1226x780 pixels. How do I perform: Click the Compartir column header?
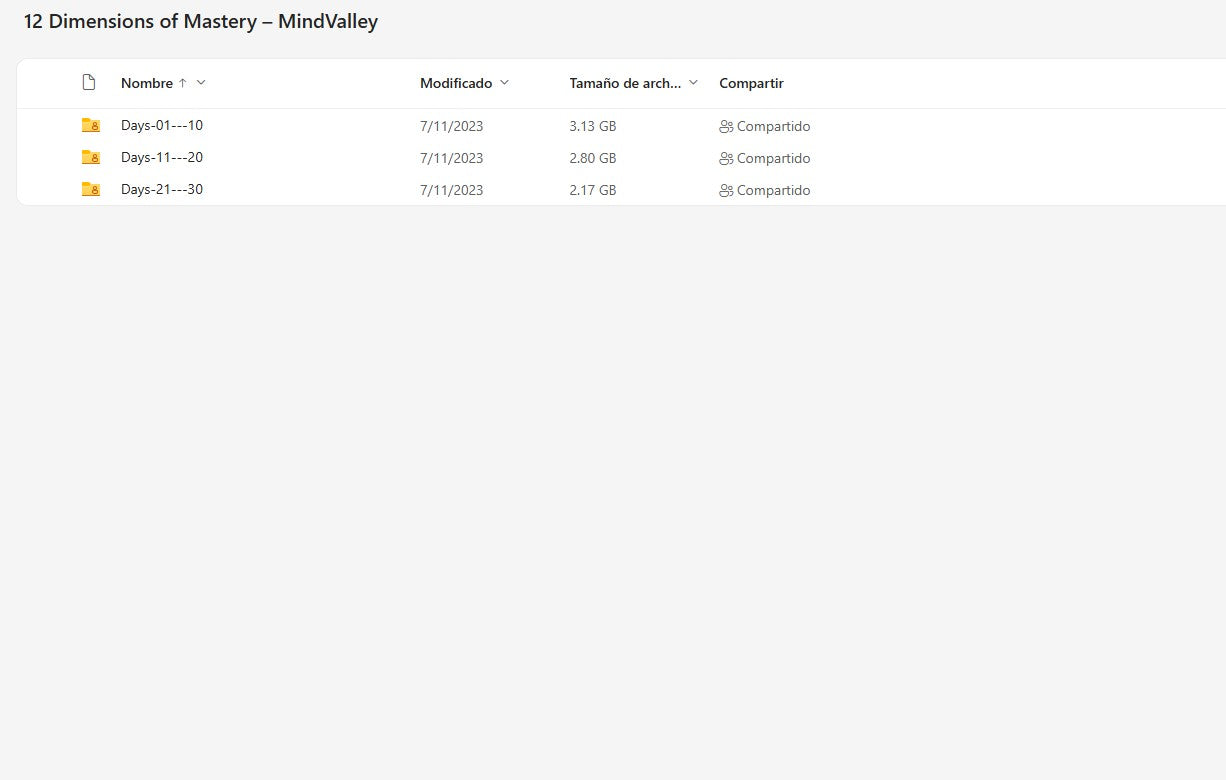751,83
